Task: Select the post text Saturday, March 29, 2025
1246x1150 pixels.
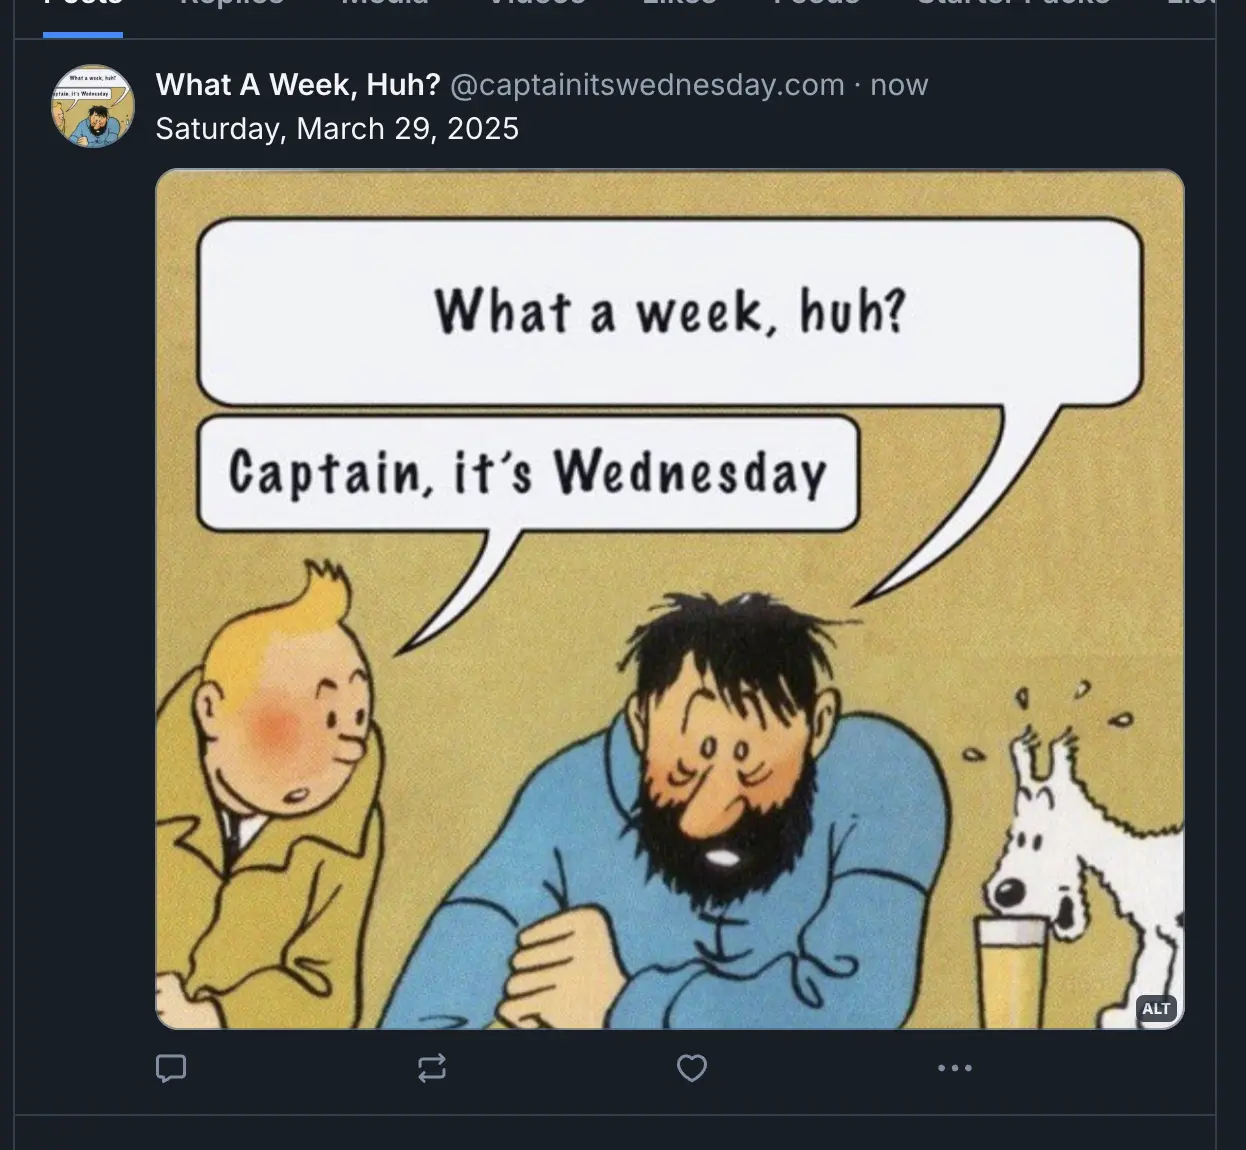Action: click(337, 128)
